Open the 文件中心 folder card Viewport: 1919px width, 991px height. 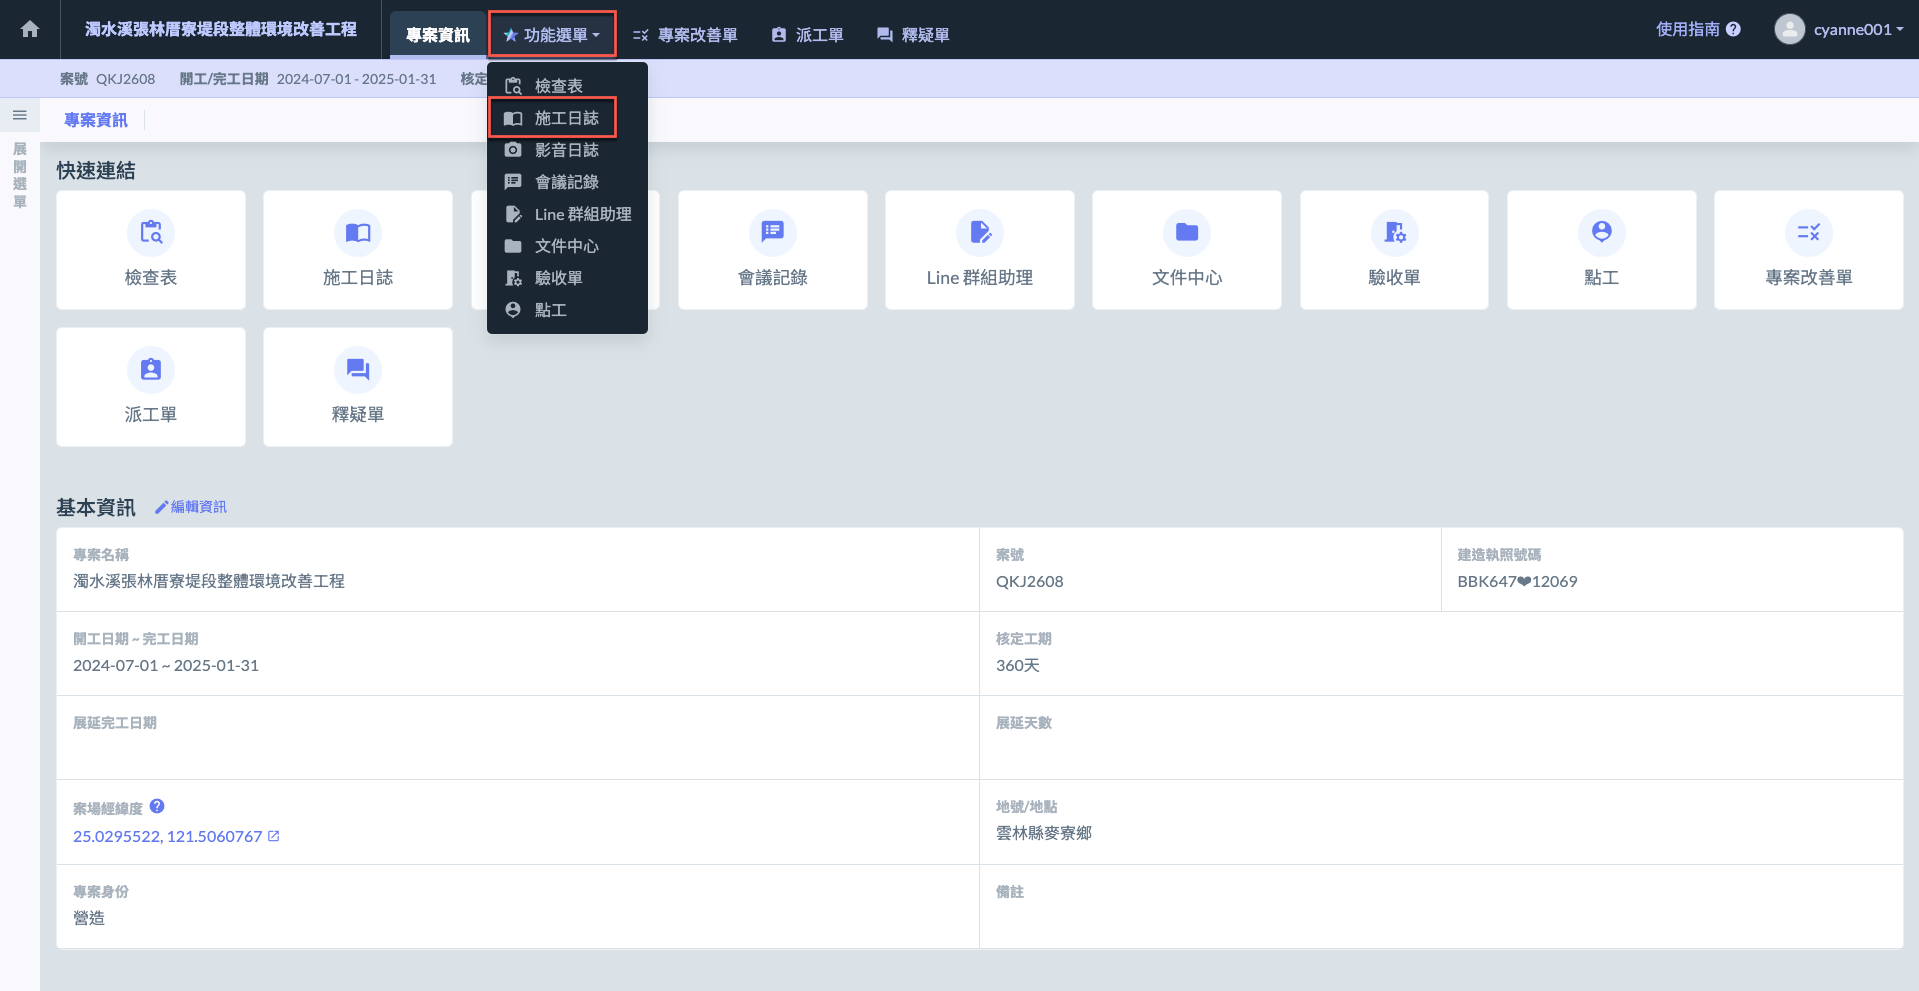pos(1186,250)
